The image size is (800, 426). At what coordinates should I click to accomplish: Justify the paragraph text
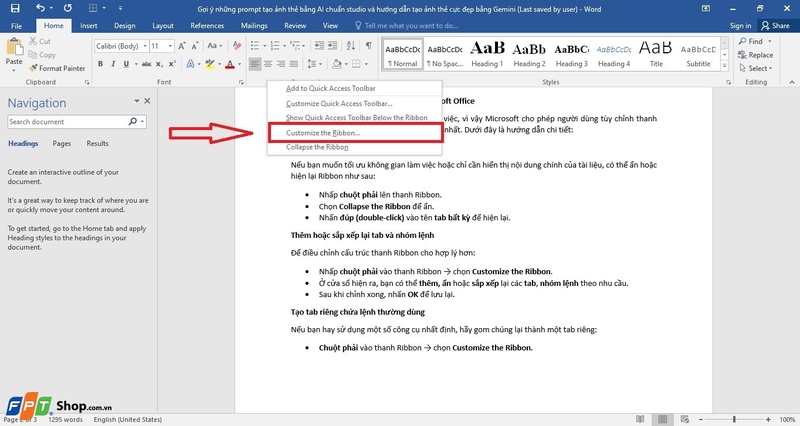pos(294,64)
